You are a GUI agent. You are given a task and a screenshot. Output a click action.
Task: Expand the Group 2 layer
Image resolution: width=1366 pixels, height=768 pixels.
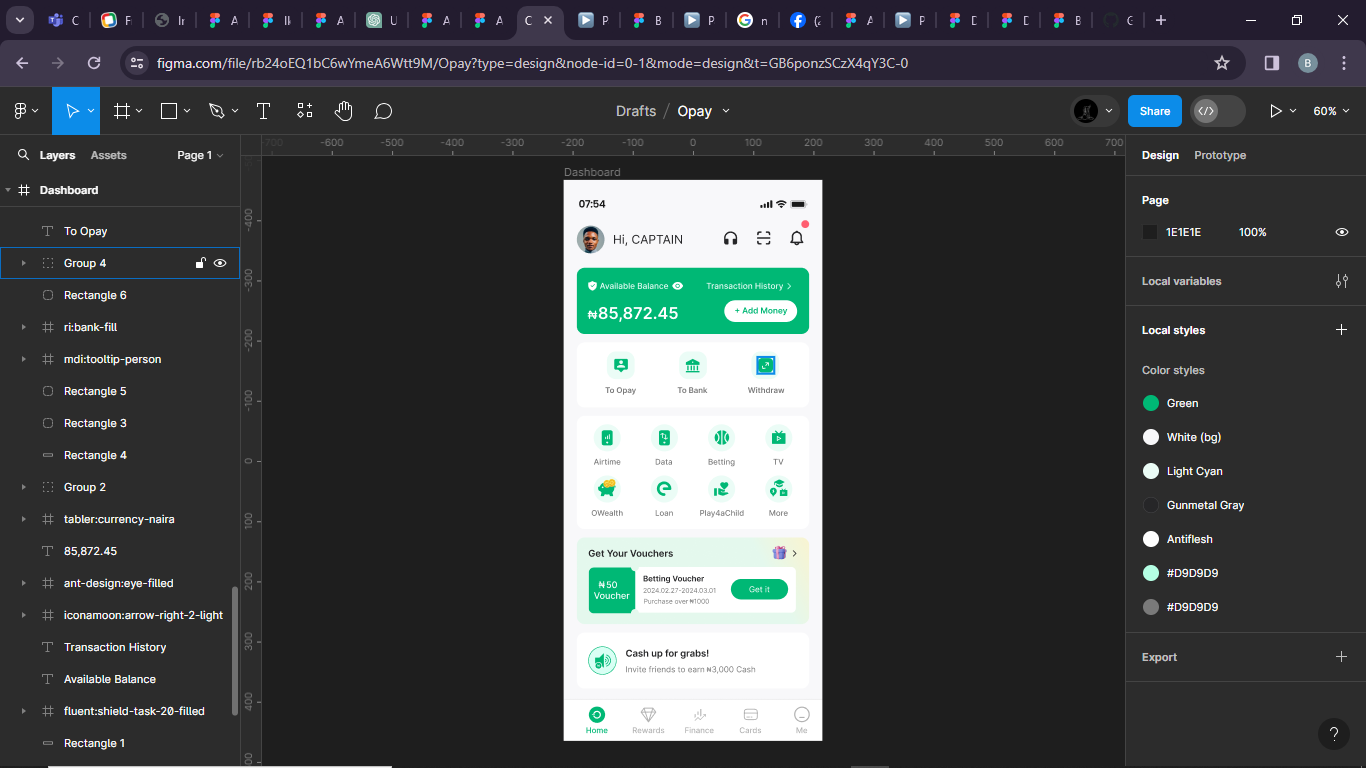point(23,487)
